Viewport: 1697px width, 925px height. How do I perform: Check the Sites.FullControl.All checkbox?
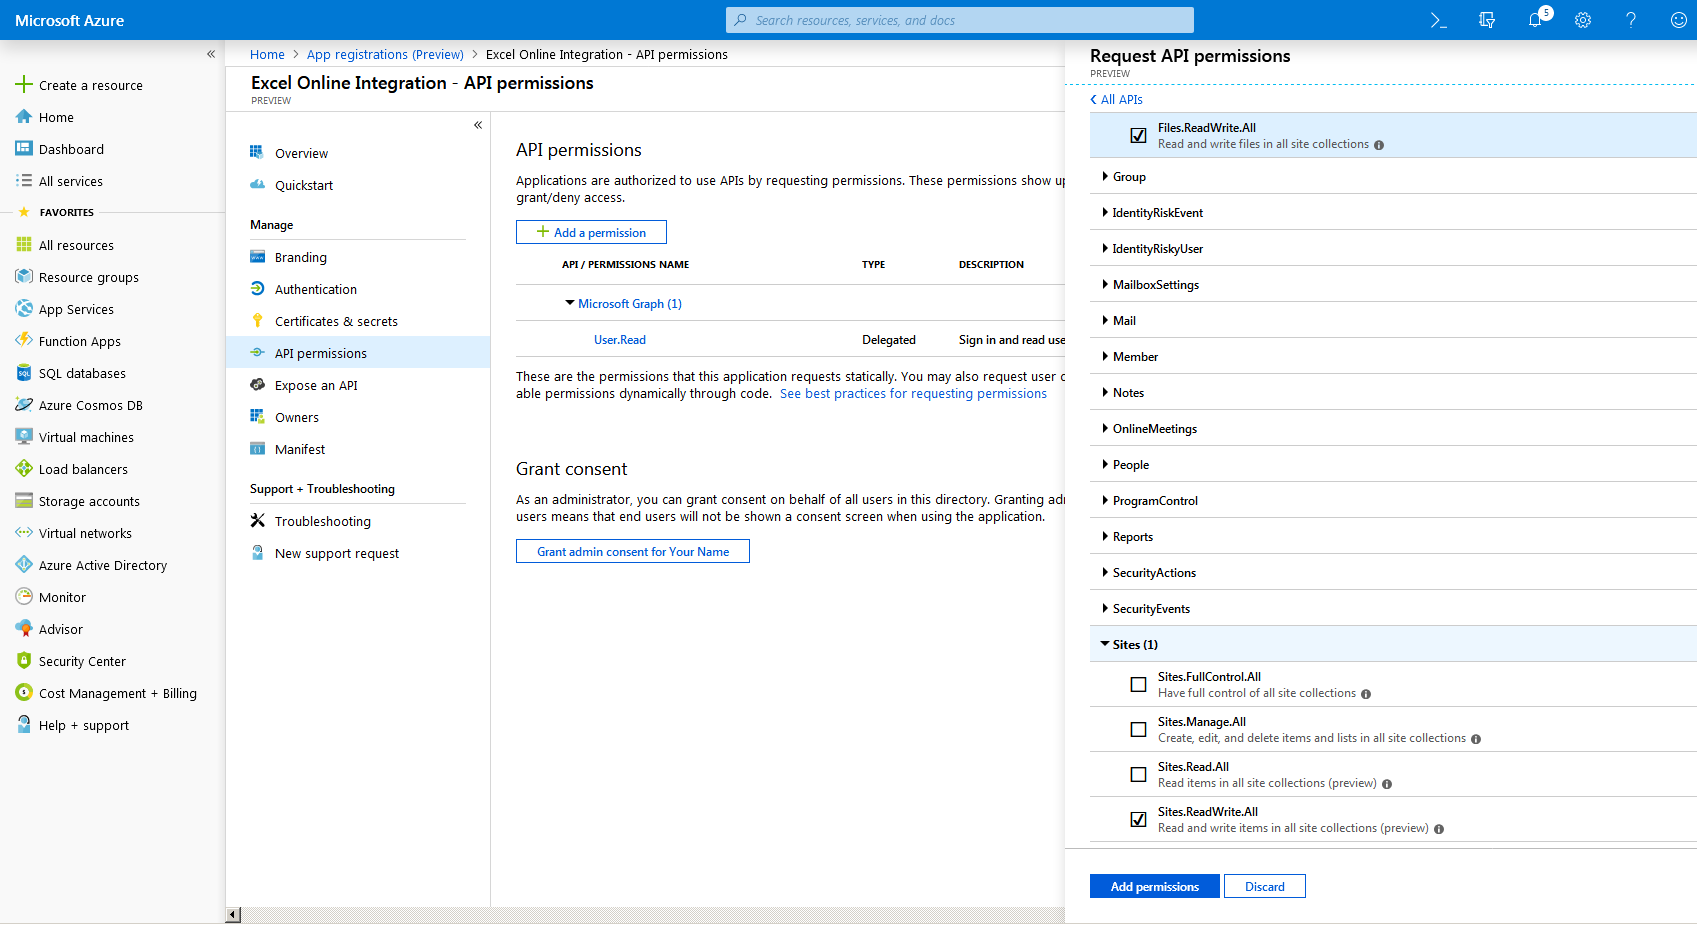(x=1138, y=685)
